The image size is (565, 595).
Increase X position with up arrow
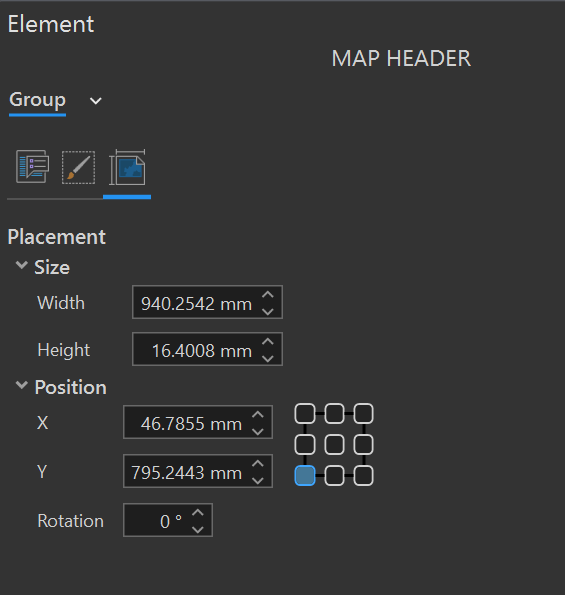point(258,414)
